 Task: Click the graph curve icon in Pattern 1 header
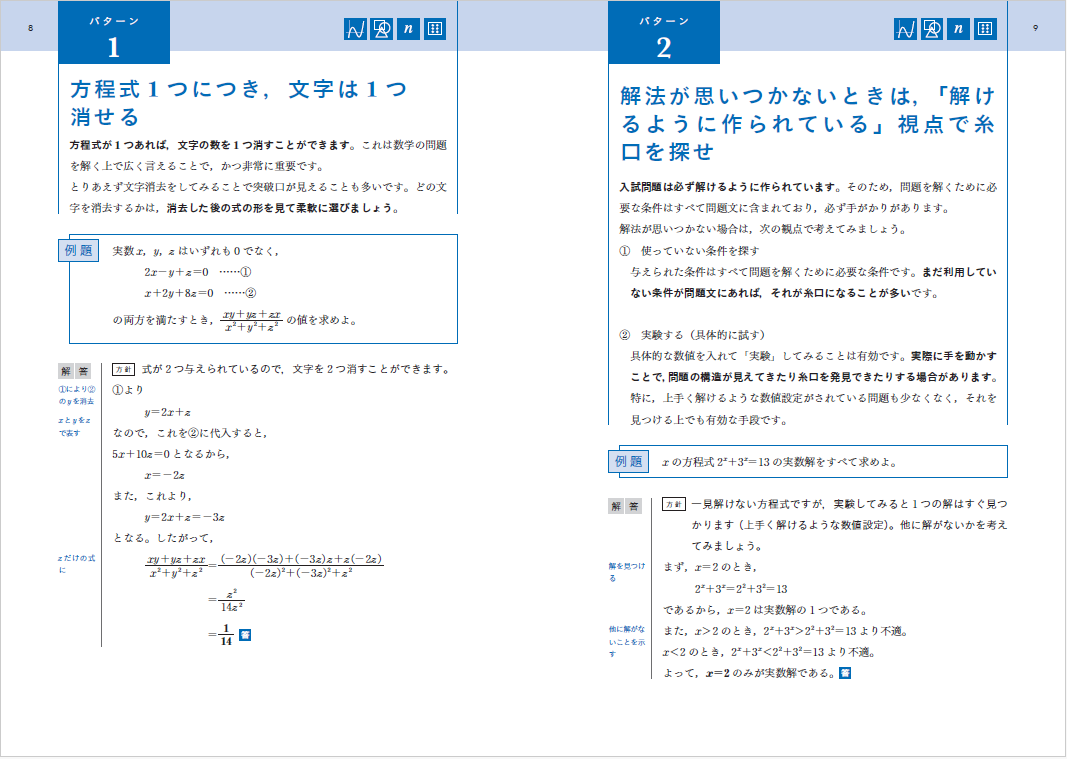pos(355,29)
